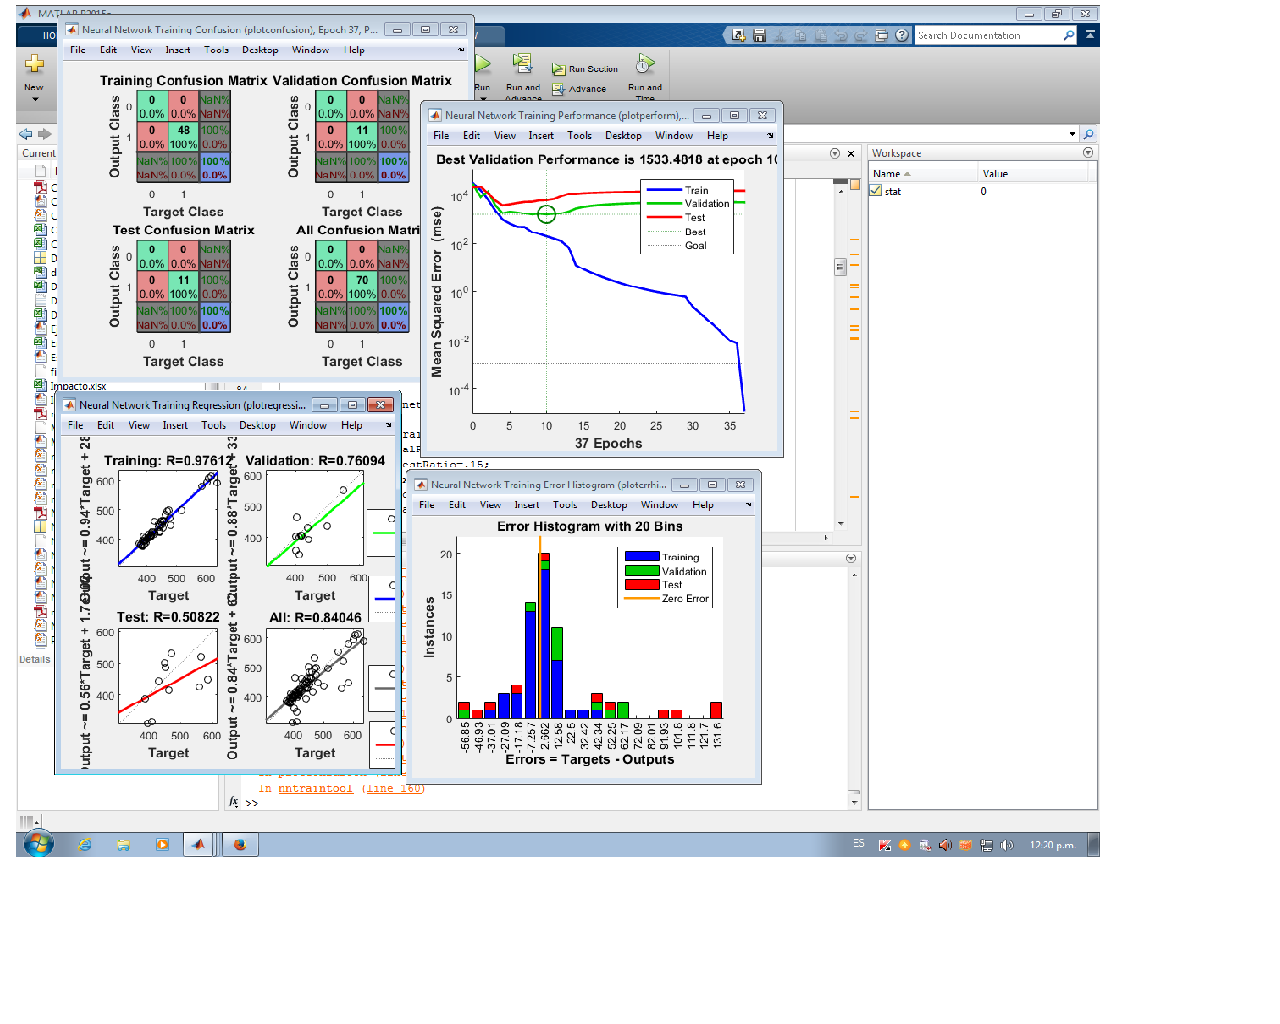Click the forward arrow in folder navigation

[x=44, y=133]
